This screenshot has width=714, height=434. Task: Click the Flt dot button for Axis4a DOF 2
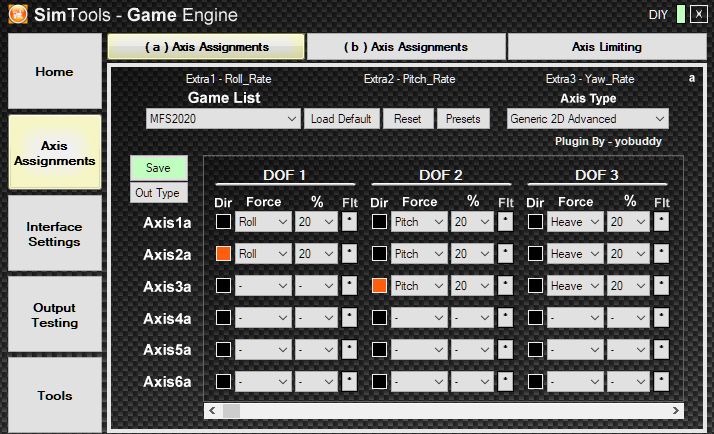click(x=505, y=317)
